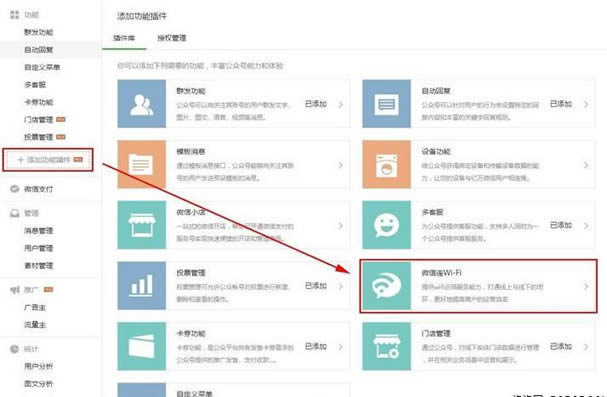Viewport: 607px width, 397px height.
Task: Open 自定义菜单 in the sidebar menu
Action: pyautogui.click(x=42, y=67)
